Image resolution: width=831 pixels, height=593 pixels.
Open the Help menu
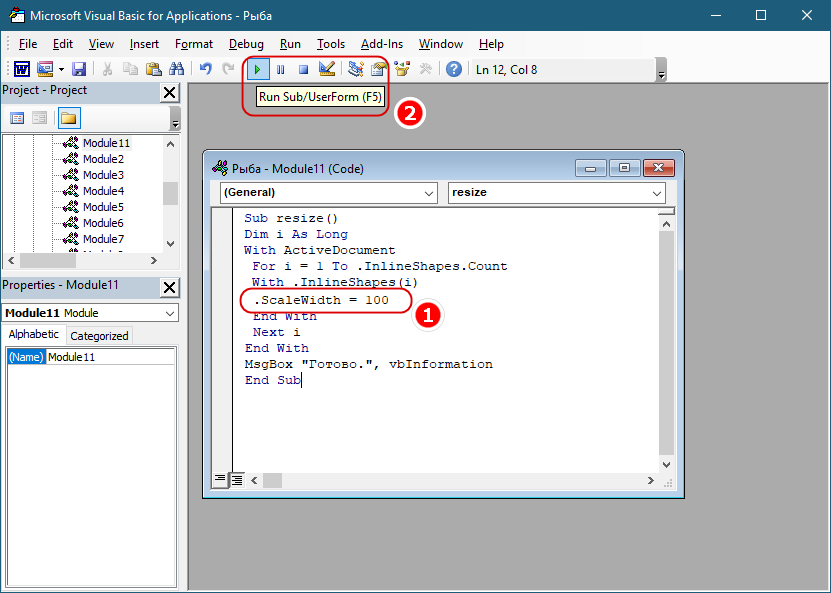491,44
